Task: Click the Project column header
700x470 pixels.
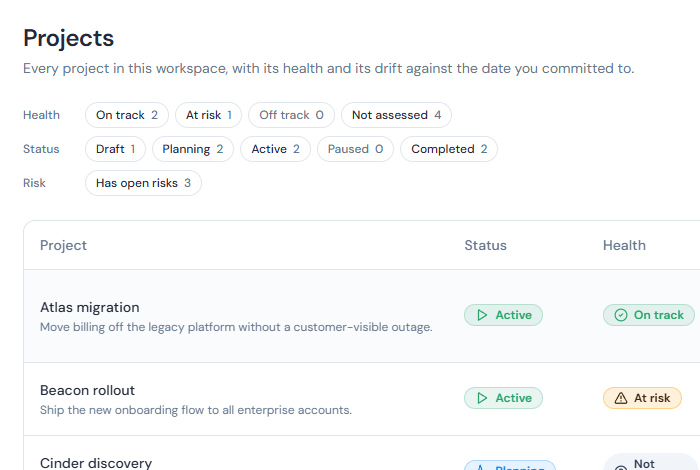Action: (x=63, y=245)
